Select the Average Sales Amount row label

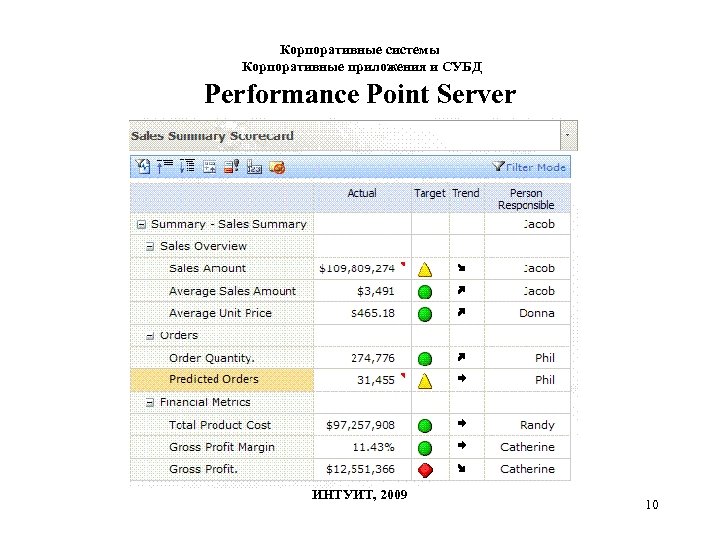232,291
